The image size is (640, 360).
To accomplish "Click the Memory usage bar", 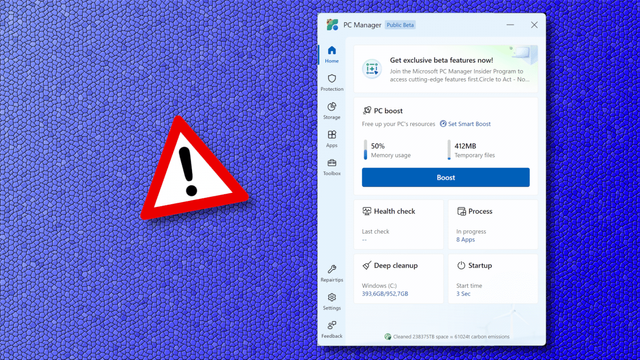I will point(365,150).
